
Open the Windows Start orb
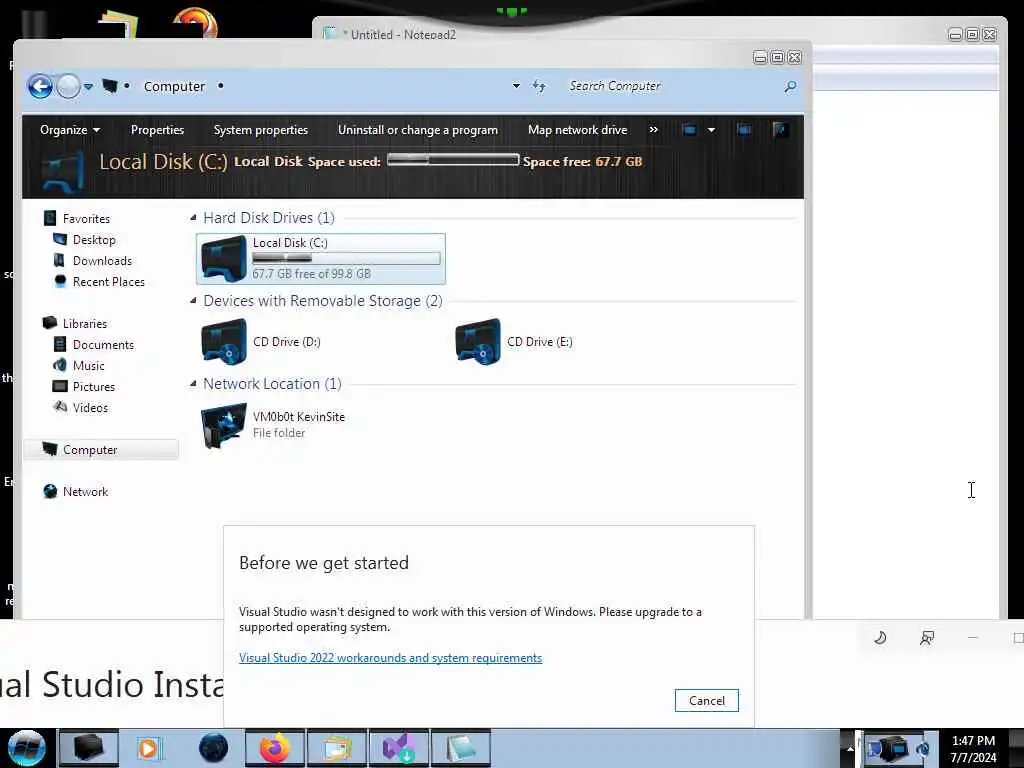[x=27, y=748]
